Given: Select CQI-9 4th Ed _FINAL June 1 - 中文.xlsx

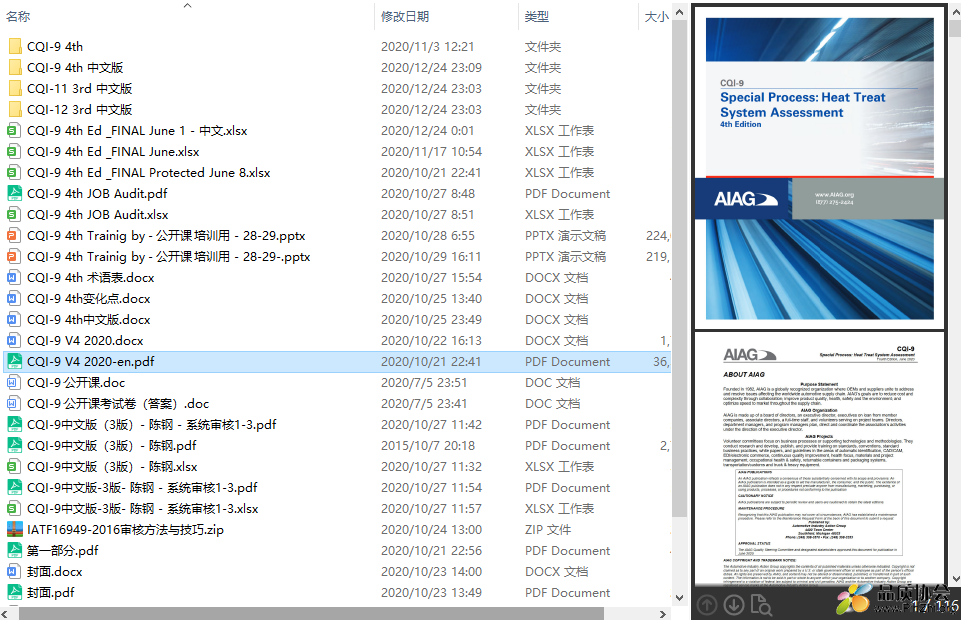Looking at the screenshot, I should [137, 130].
